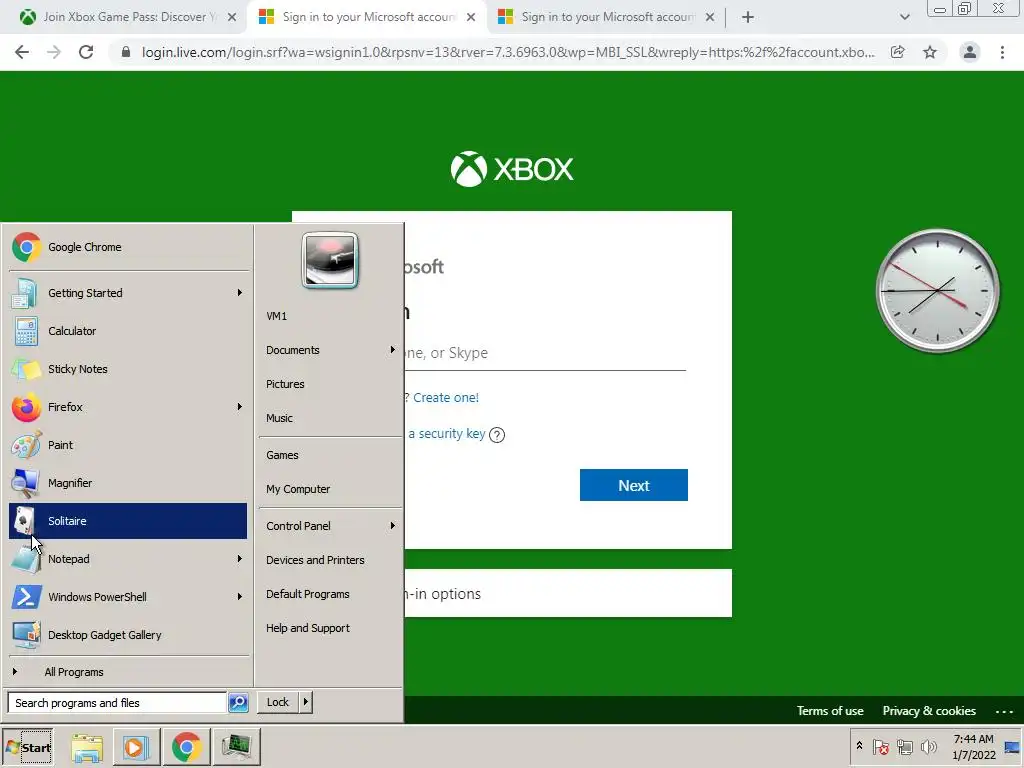Open Devices and Printers
Screen dimensions: 1024x768
[315, 560]
